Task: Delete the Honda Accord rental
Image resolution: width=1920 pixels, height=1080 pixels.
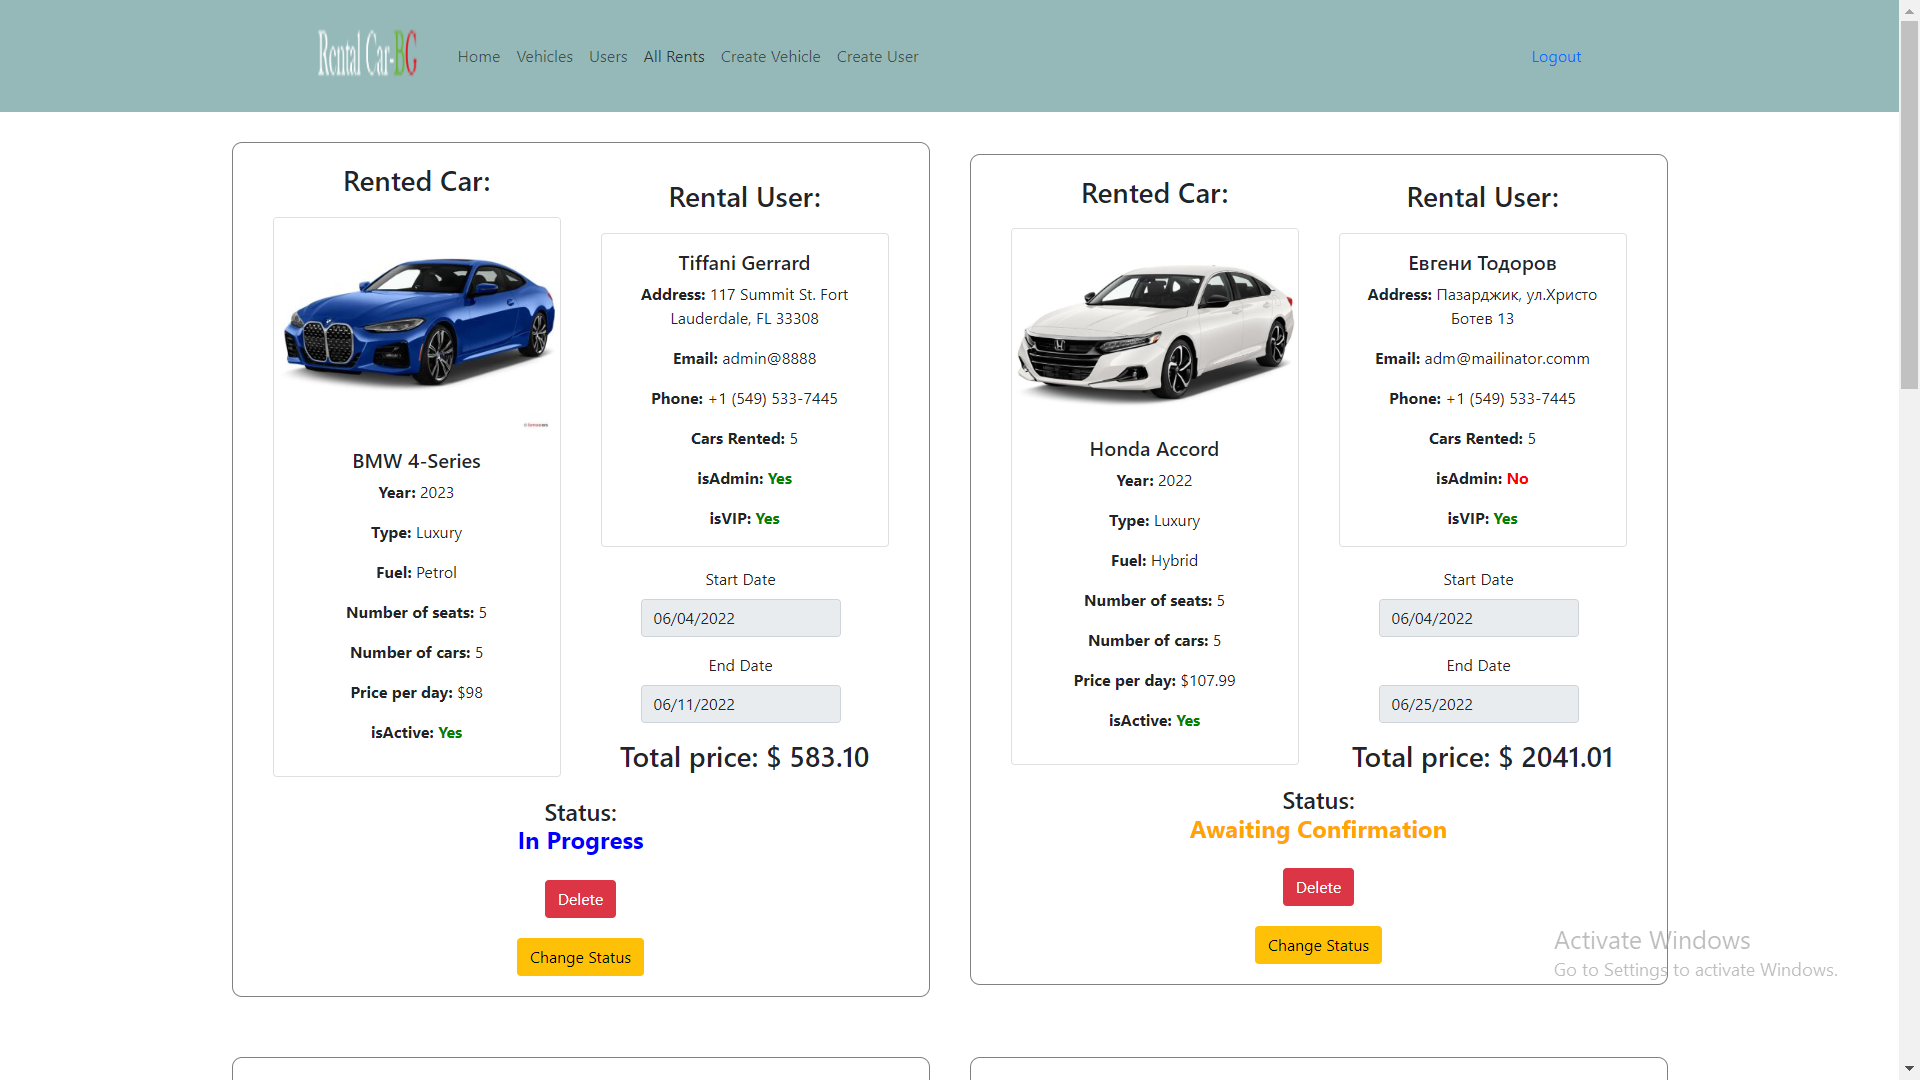Action: tap(1318, 887)
